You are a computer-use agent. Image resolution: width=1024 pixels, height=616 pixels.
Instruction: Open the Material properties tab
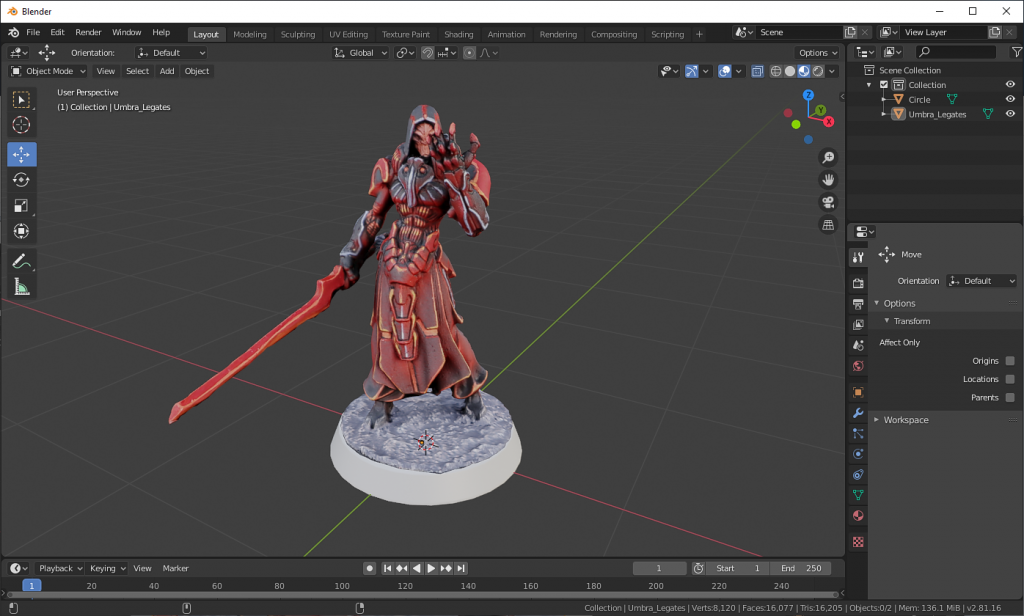(857, 516)
